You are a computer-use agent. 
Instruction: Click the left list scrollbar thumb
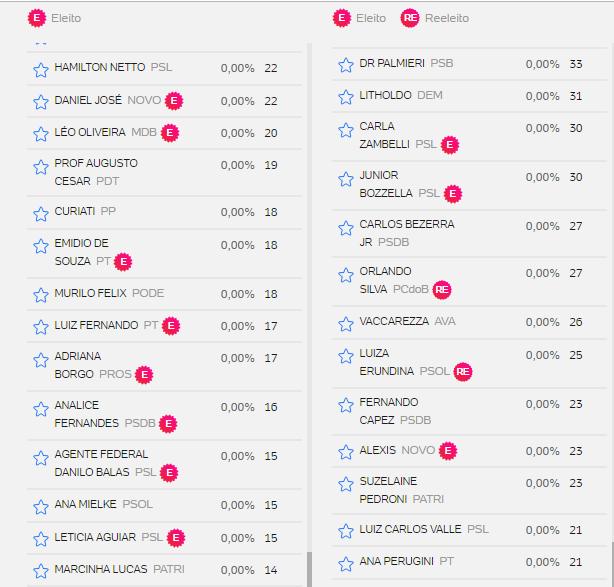point(309,570)
